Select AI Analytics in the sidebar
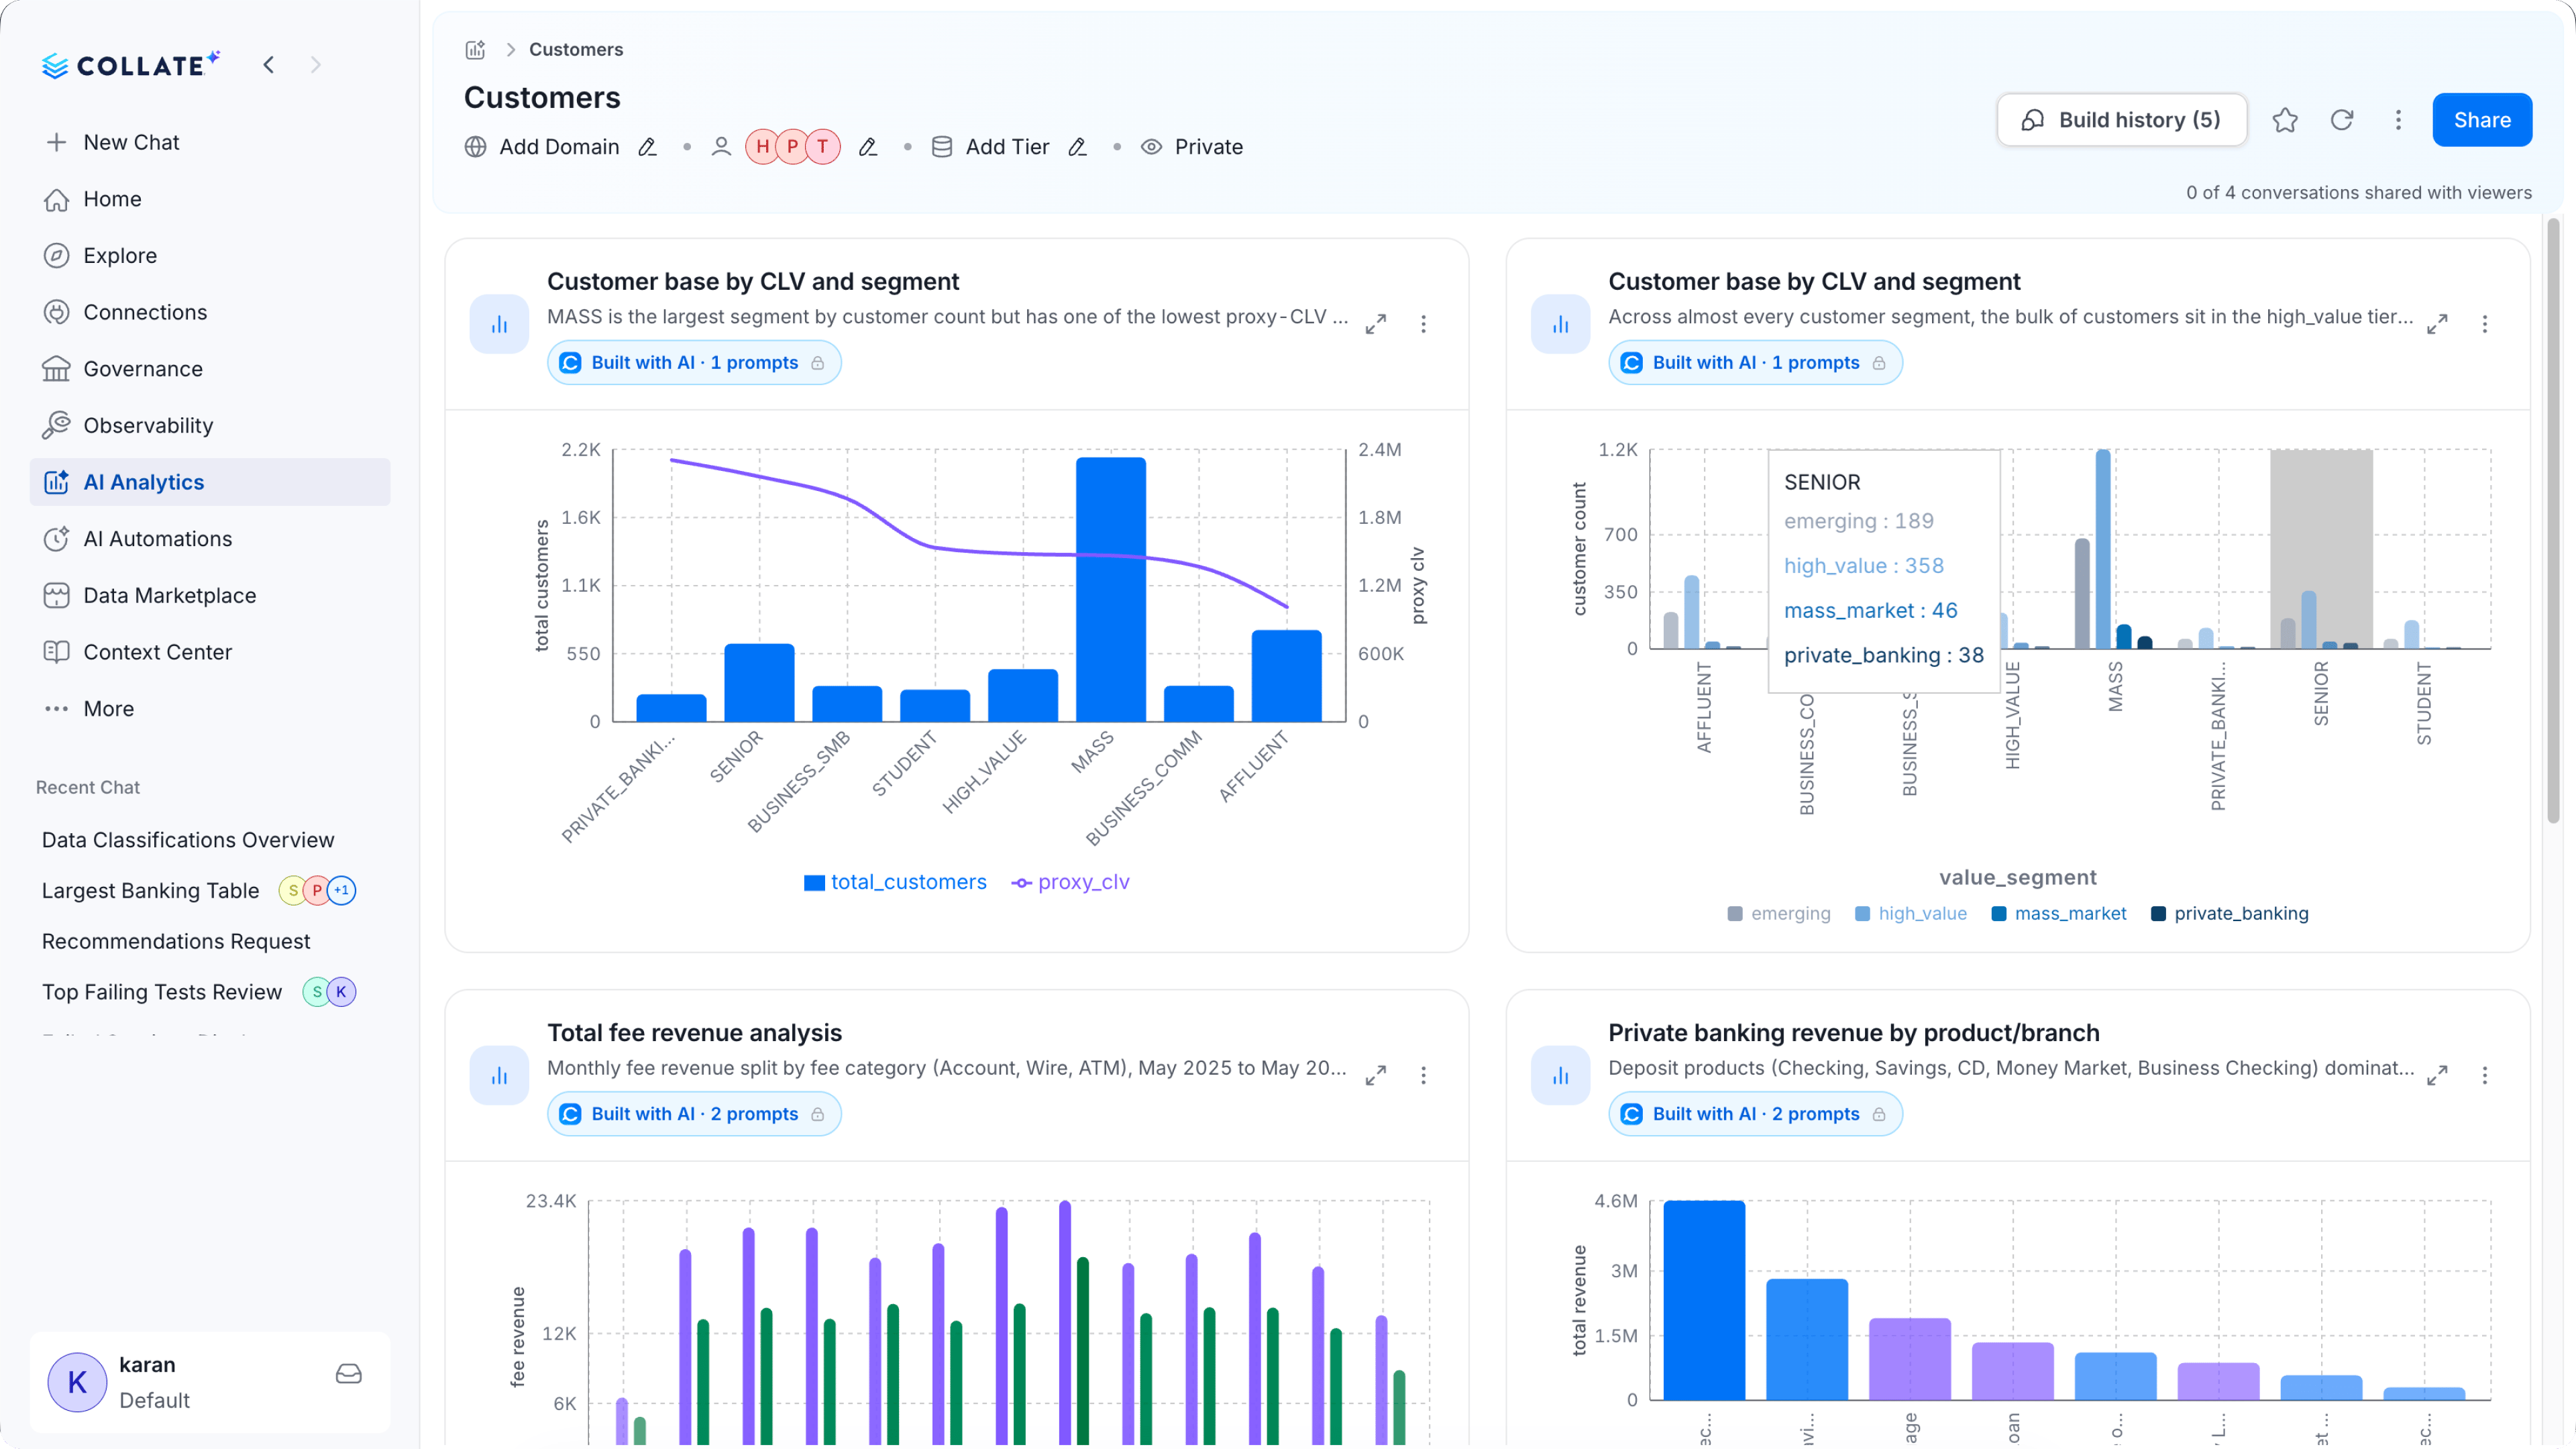 click(210, 482)
